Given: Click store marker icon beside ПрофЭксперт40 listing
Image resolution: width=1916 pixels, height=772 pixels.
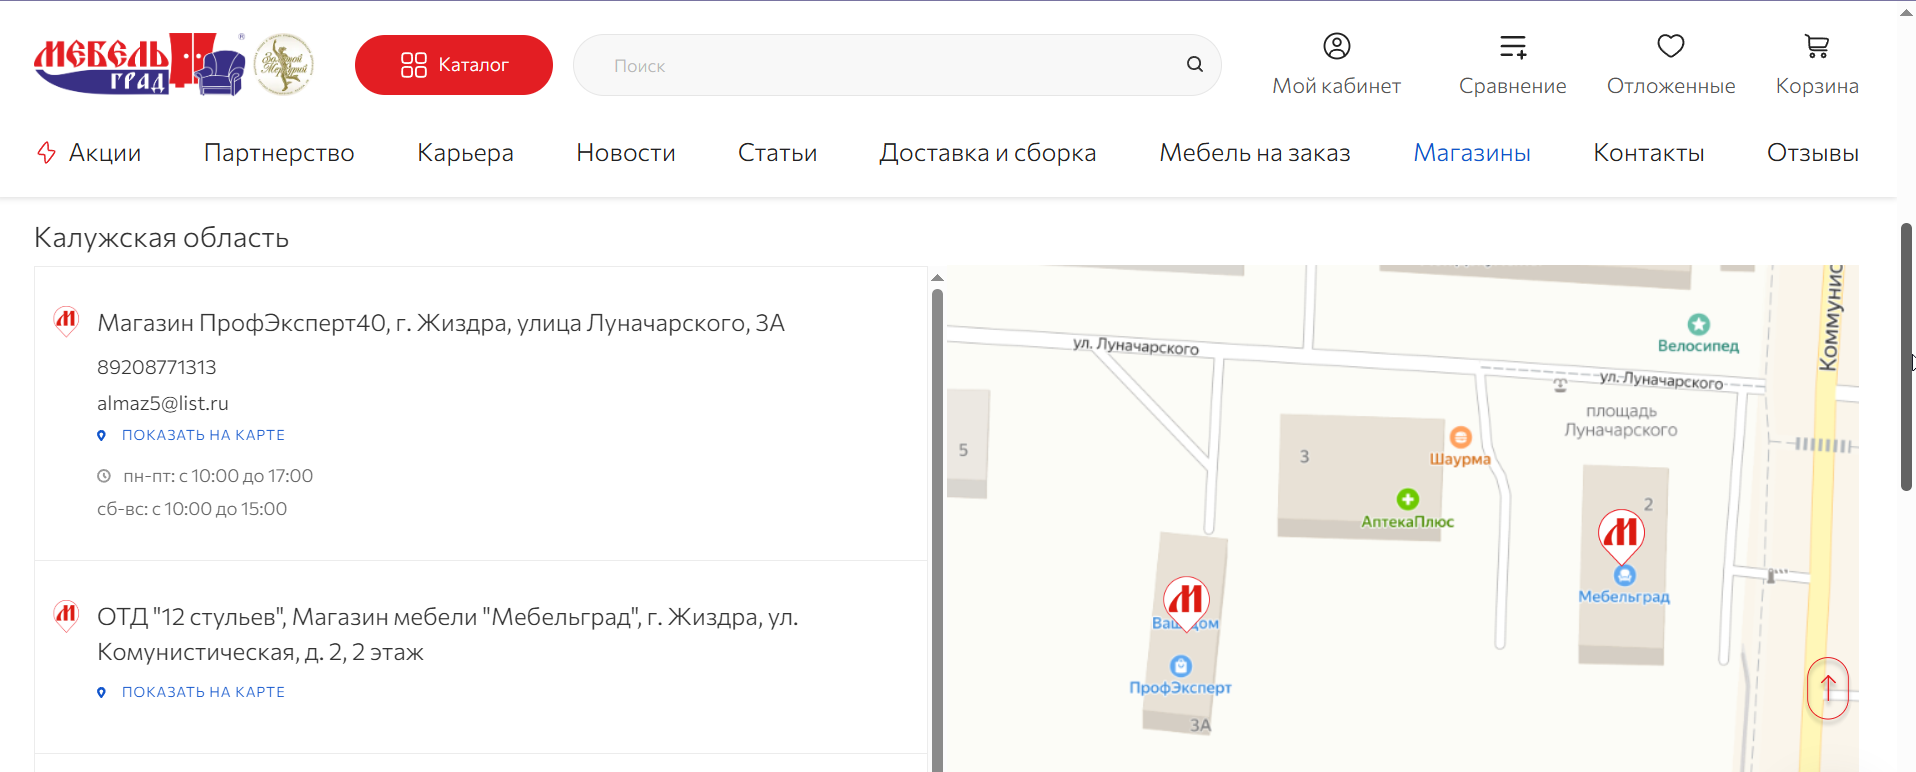Looking at the screenshot, I should coord(66,321).
